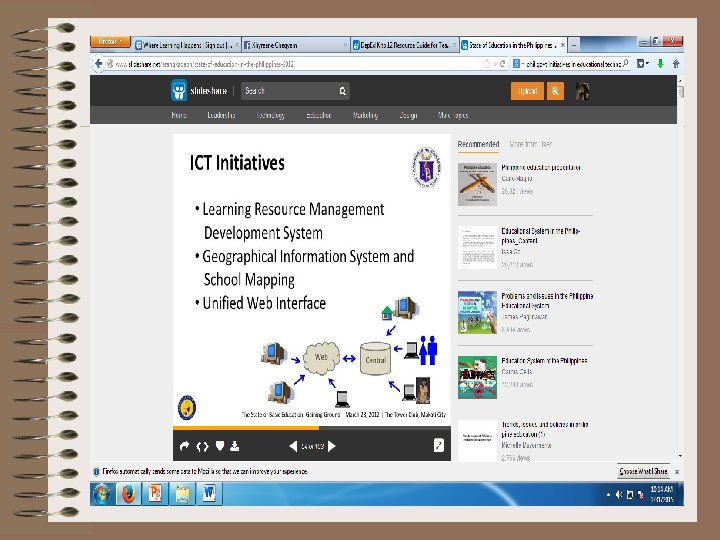This screenshot has height=540, width=720.
Task: Click the like/favorite icon under slide
Action: (x=220, y=446)
